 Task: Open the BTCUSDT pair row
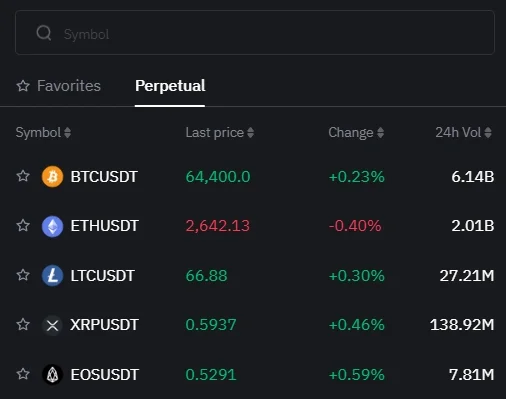(x=255, y=176)
